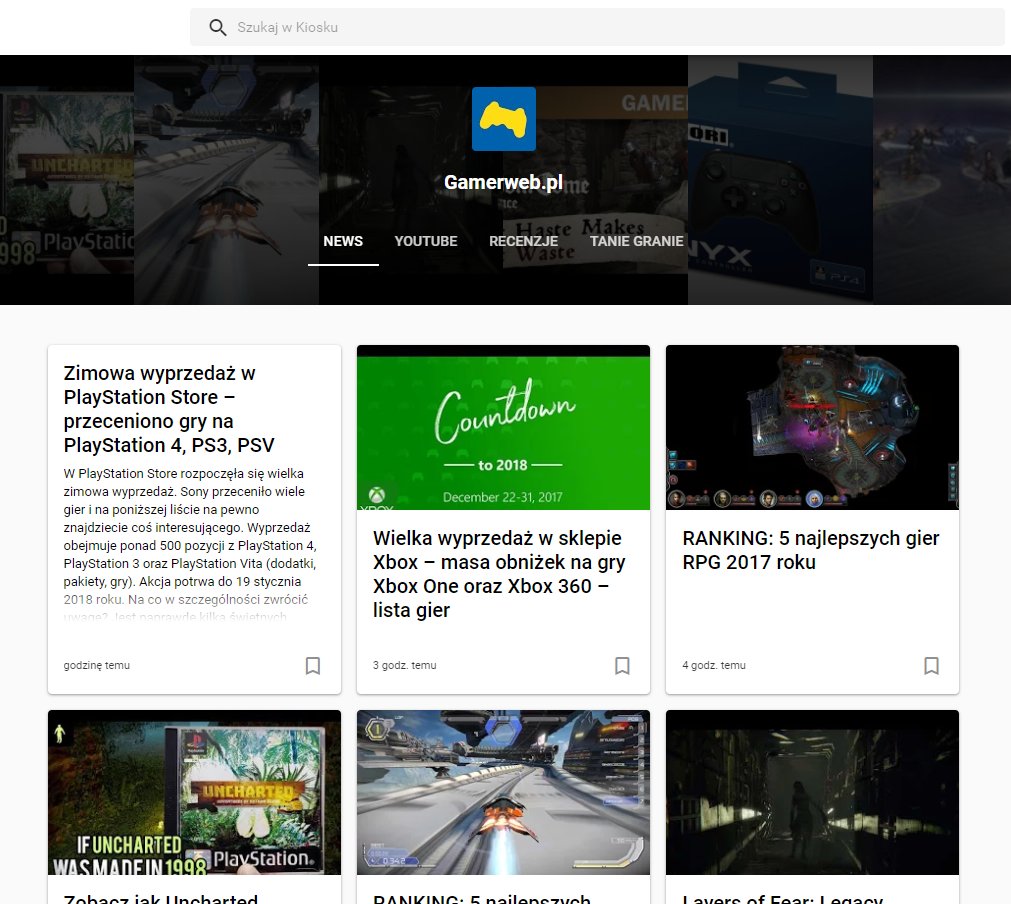
Task: Switch to the YOUTUBE tab
Action: pos(426,241)
